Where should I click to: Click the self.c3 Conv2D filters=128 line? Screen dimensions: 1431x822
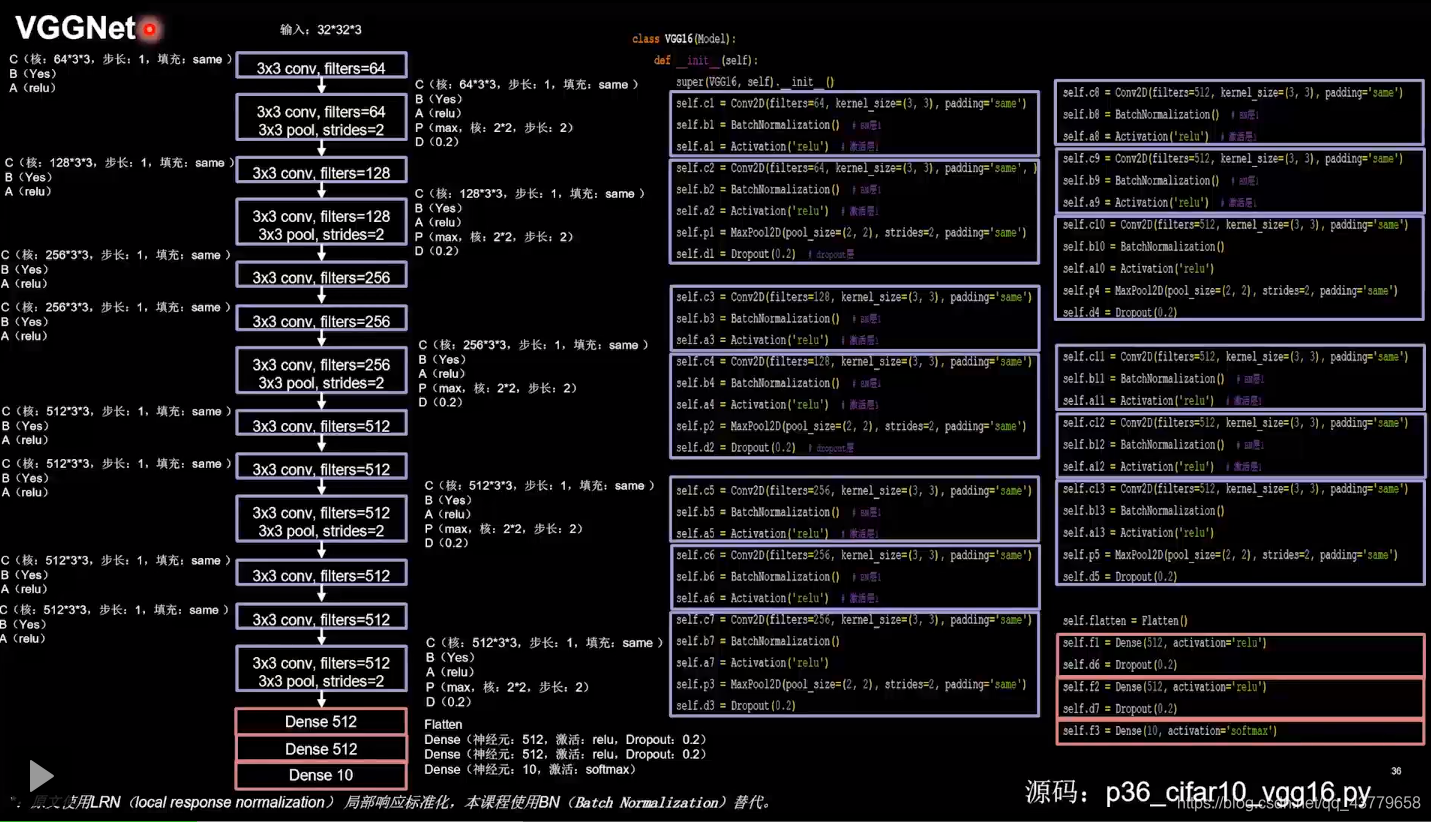(852, 297)
